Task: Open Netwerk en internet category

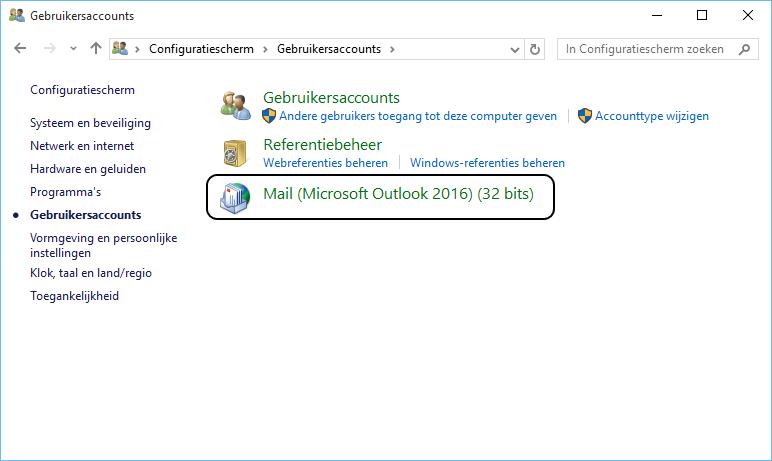Action: point(82,146)
